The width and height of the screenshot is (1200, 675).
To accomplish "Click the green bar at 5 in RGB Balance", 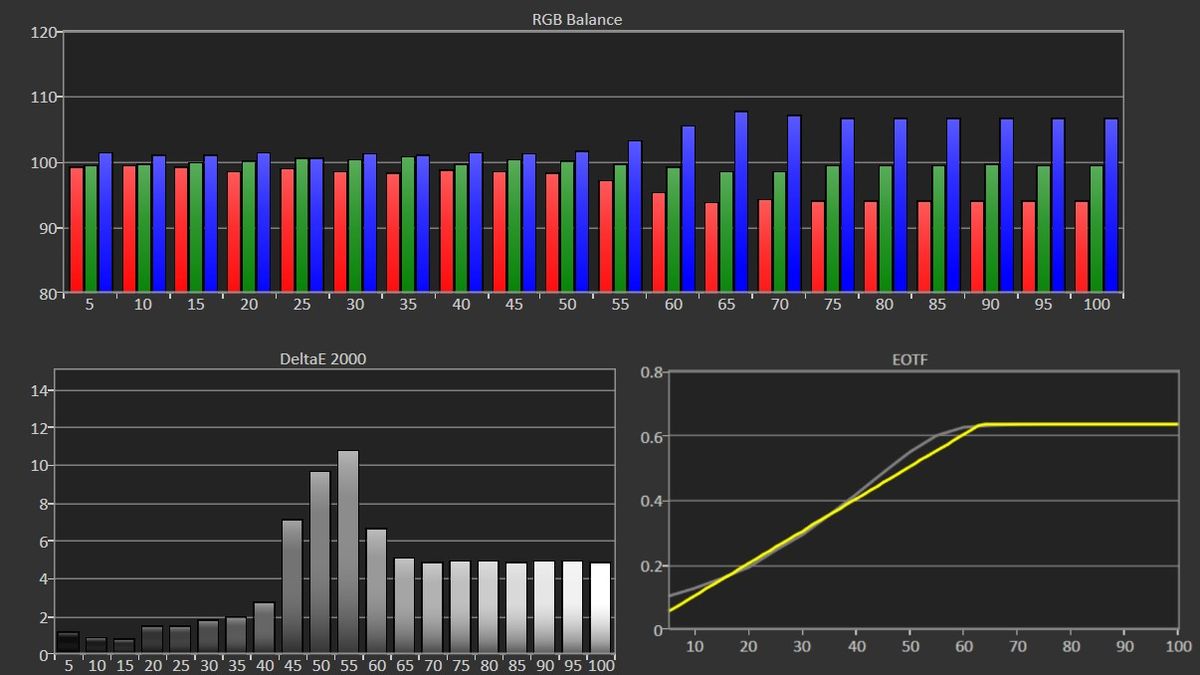I will [x=91, y=229].
